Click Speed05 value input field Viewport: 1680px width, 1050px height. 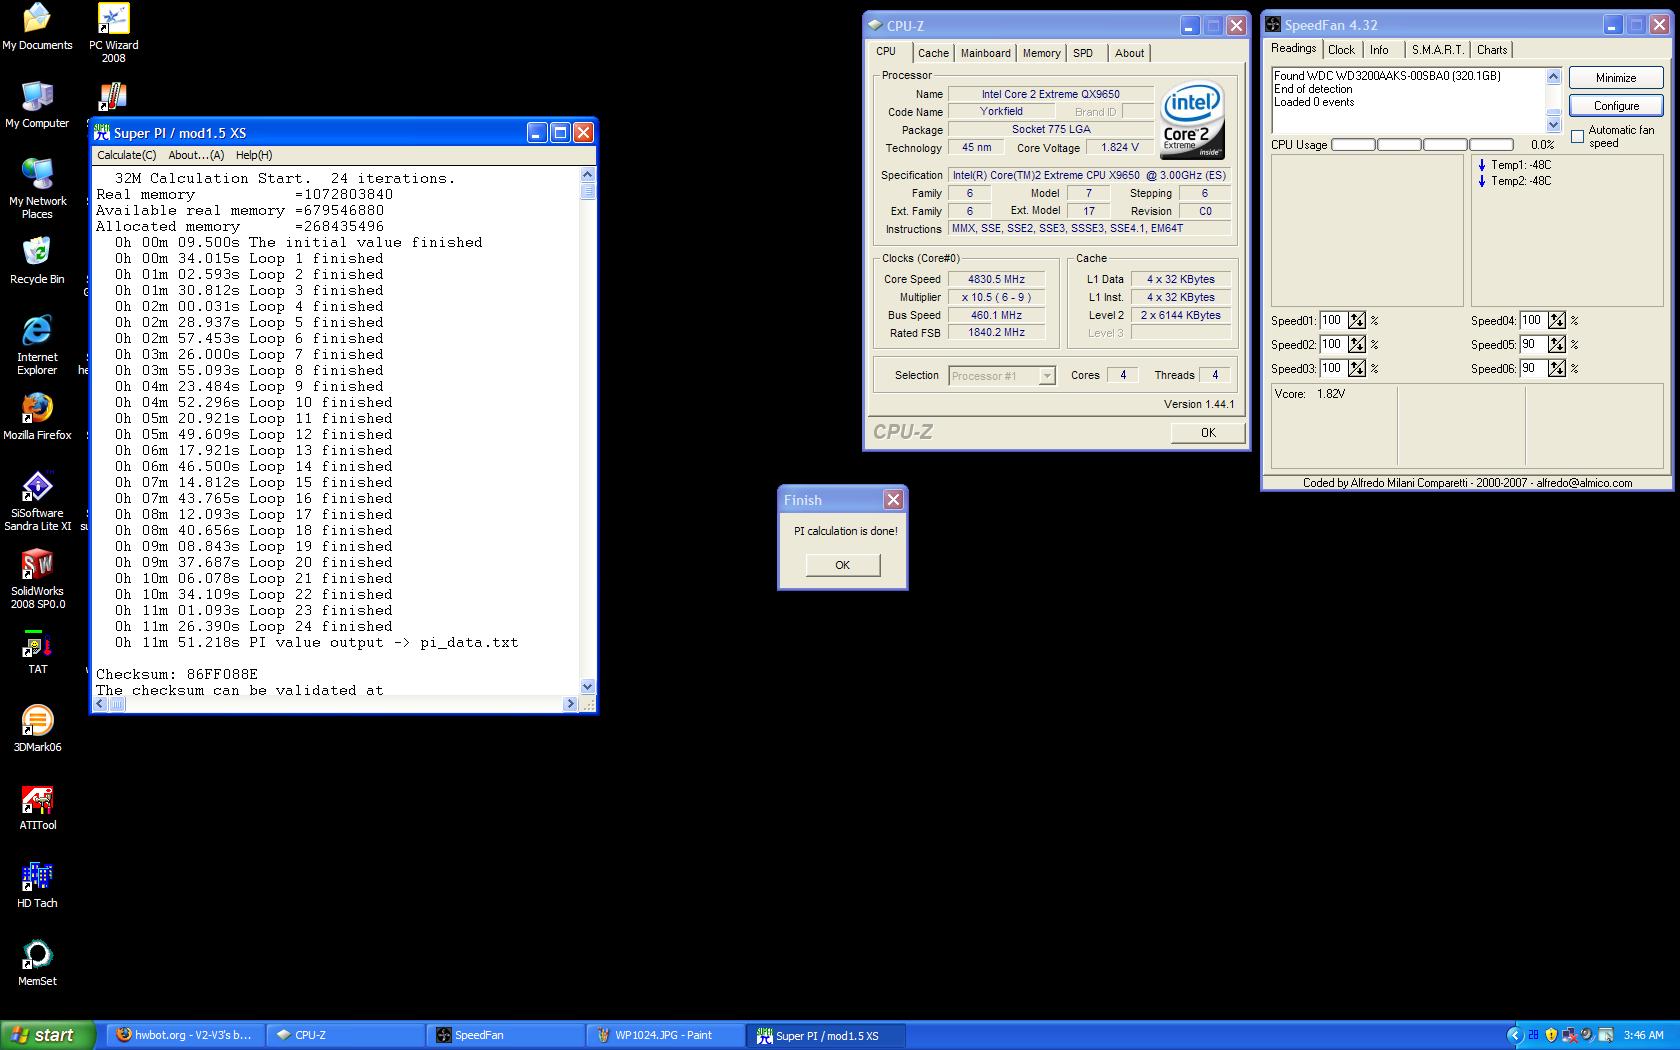[x=1532, y=344]
